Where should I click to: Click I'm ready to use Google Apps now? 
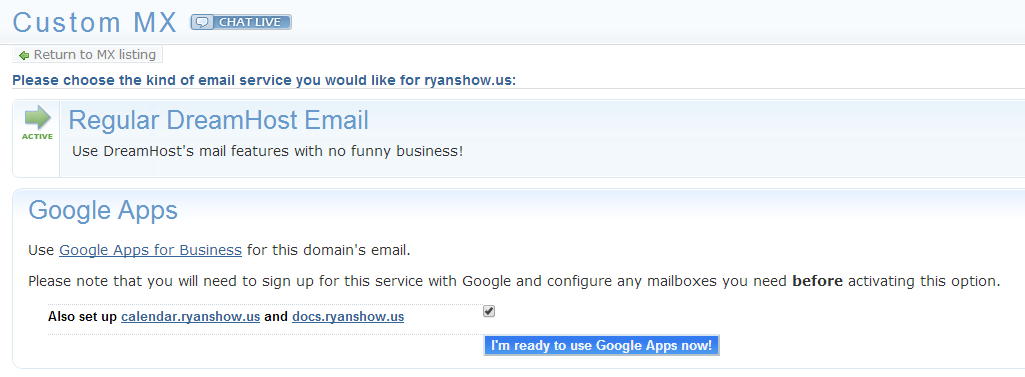601,346
